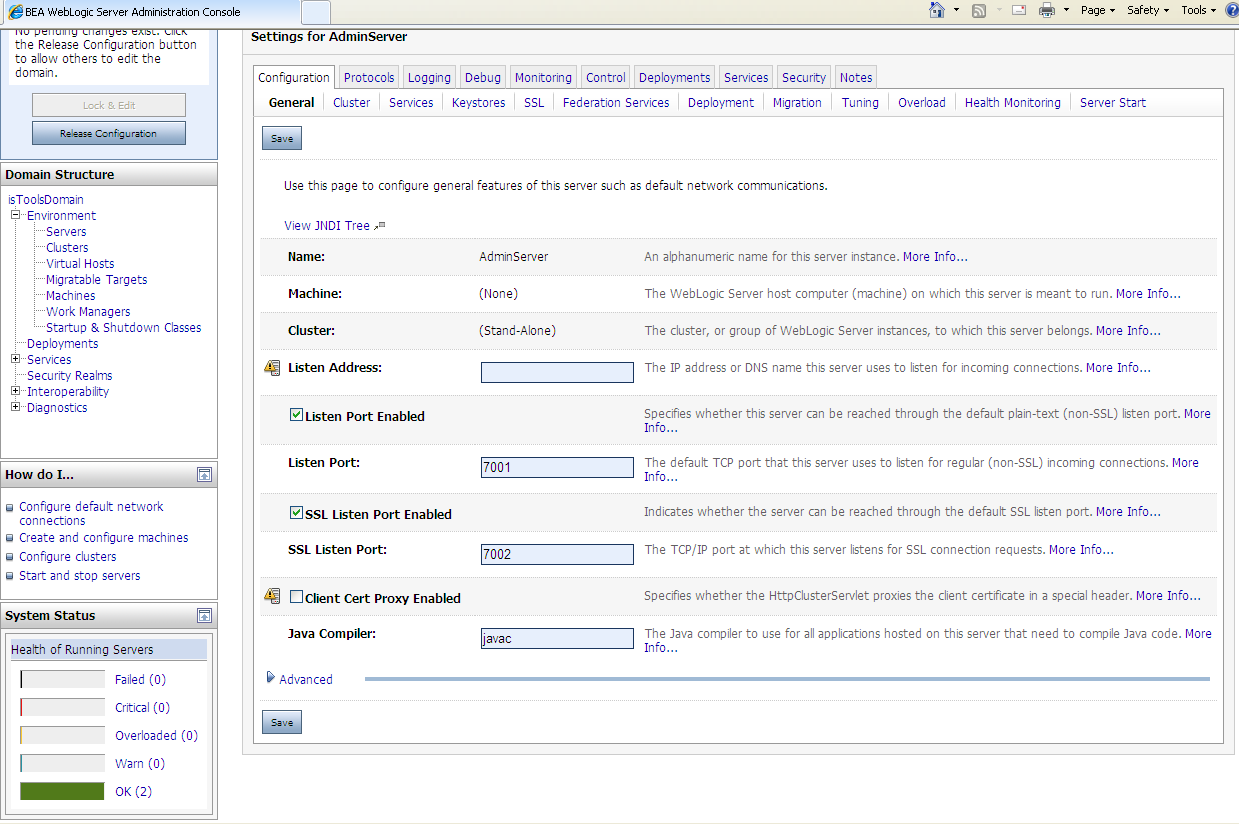This screenshot has height=824, width=1239.
Task: Open the browser Help question mark icon
Action: point(1232,10)
